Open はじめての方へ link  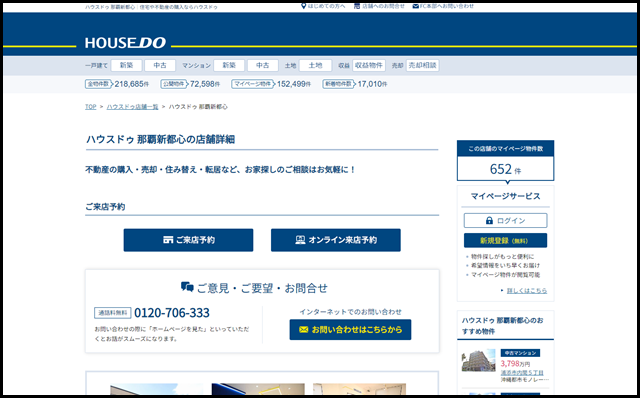[327, 6]
